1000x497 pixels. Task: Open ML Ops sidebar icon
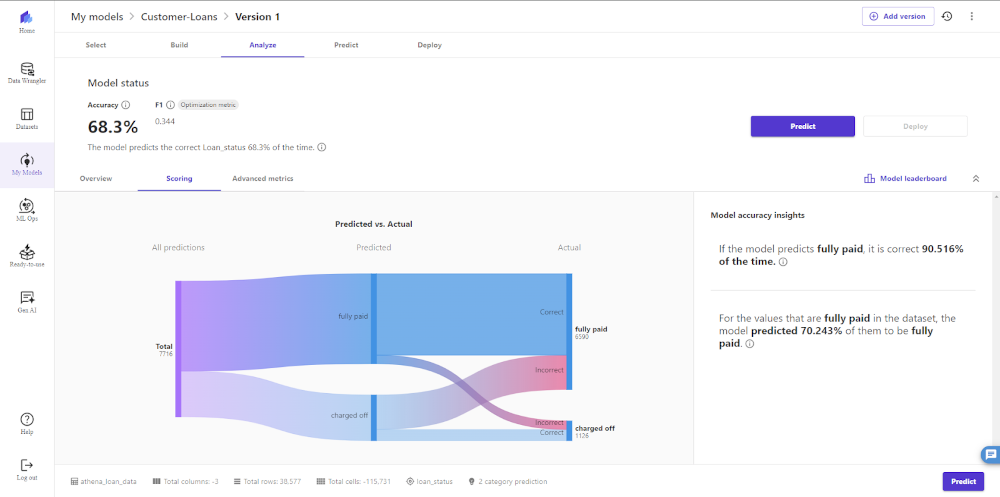[x=27, y=208]
